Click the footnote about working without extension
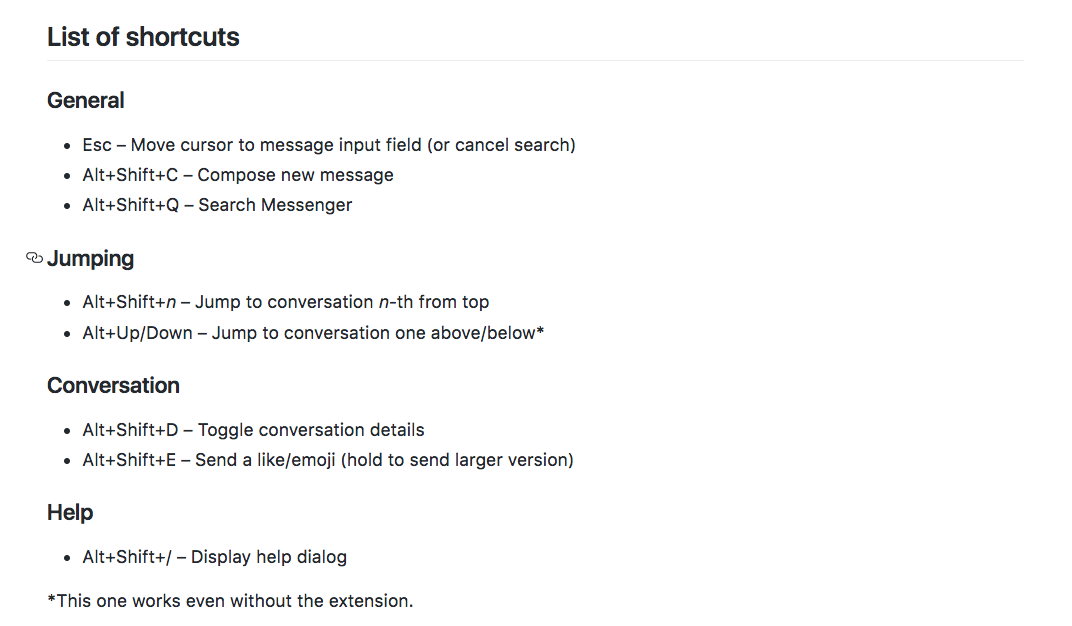 (x=230, y=601)
